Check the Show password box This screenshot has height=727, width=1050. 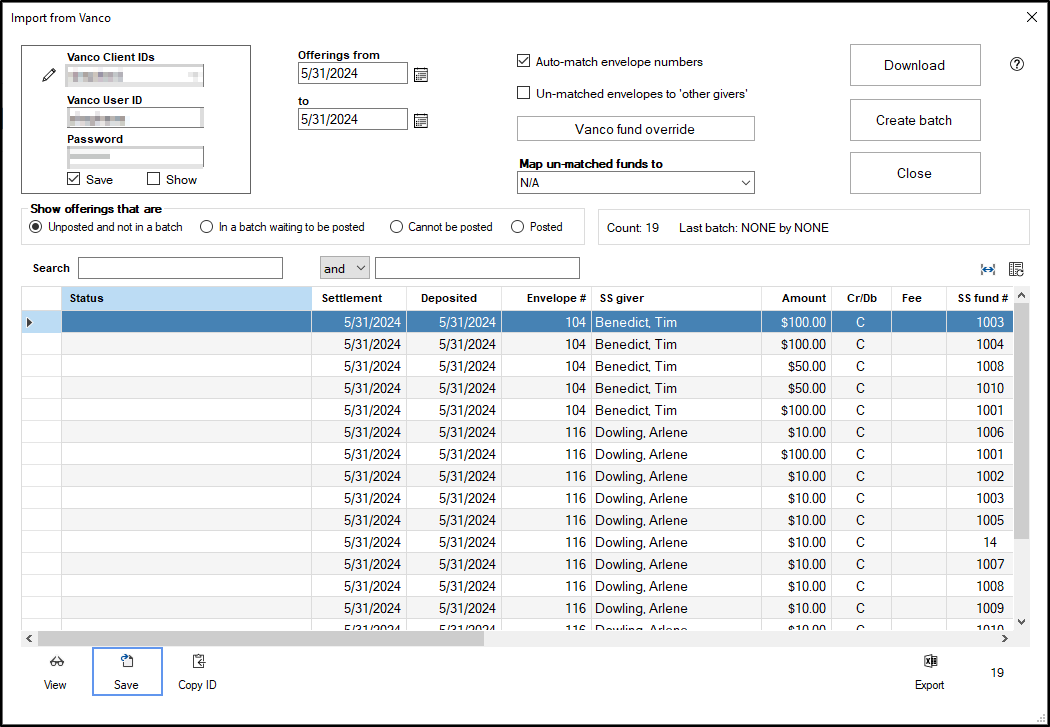pos(154,179)
